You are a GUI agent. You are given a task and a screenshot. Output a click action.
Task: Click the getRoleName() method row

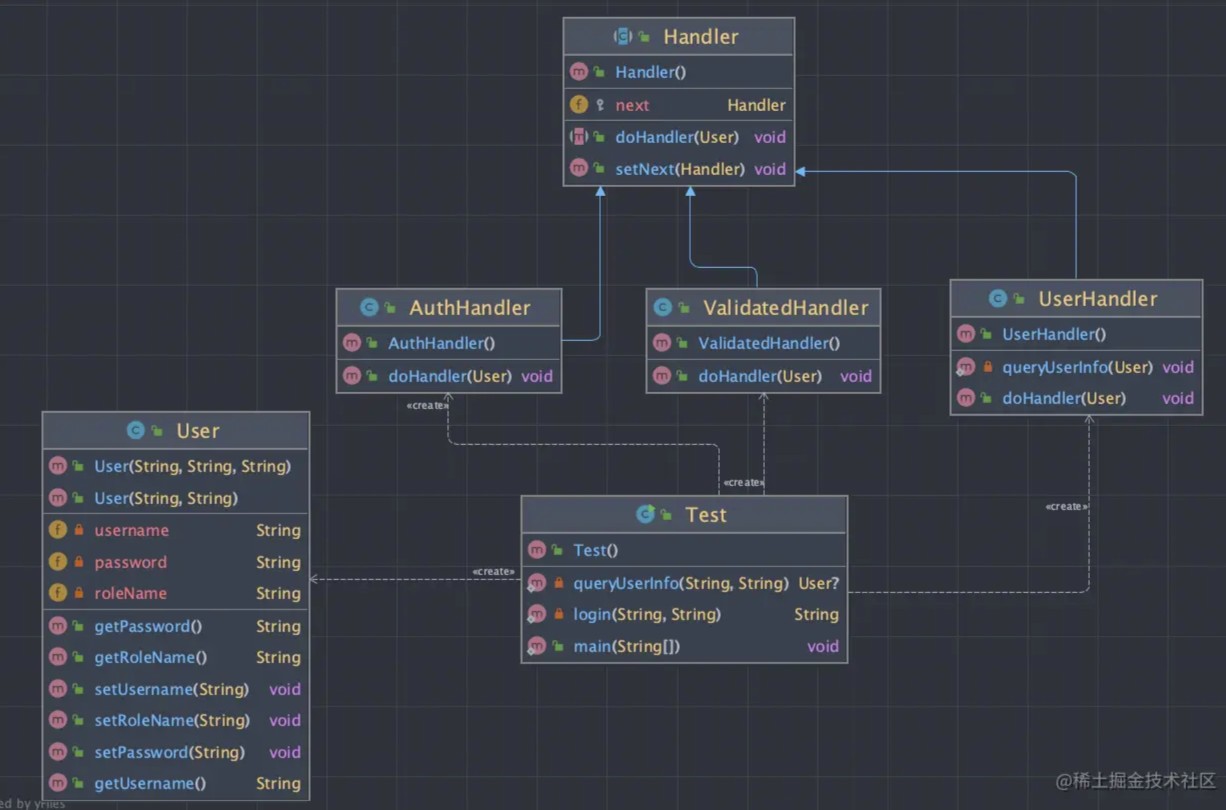click(176, 657)
